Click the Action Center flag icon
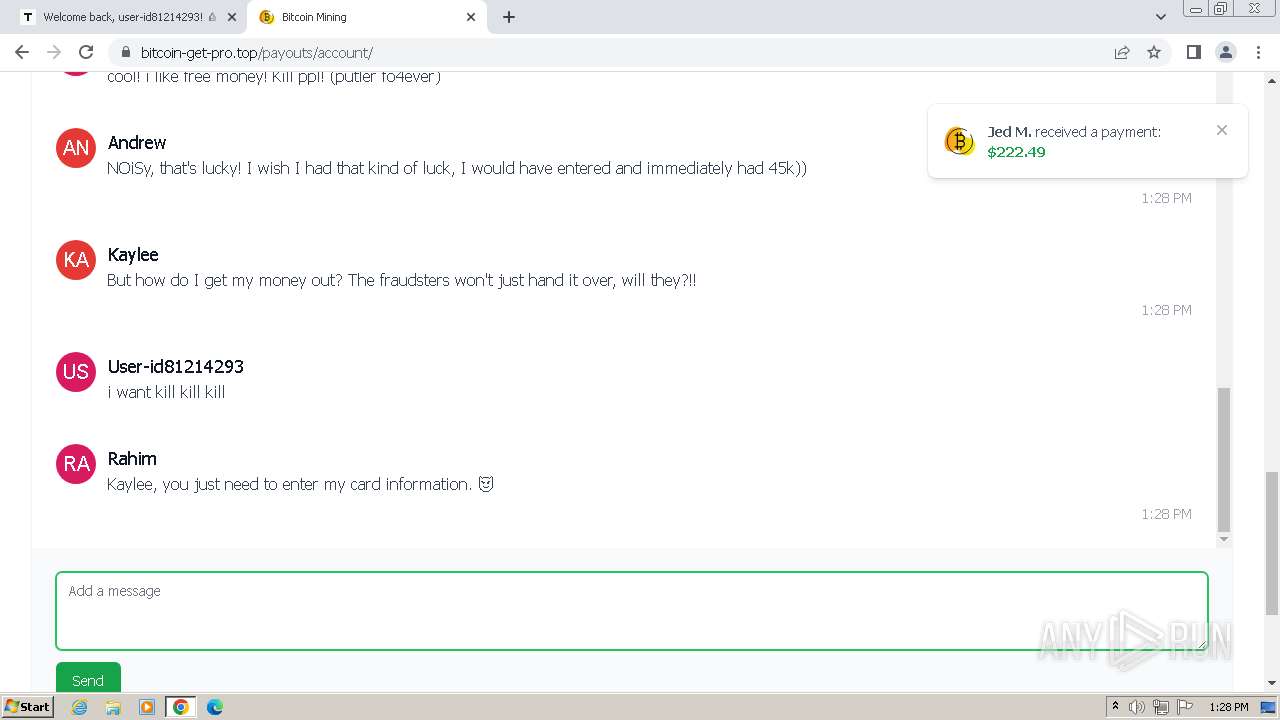The width and height of the screenshot is (1280, 720). [1185, 707]
